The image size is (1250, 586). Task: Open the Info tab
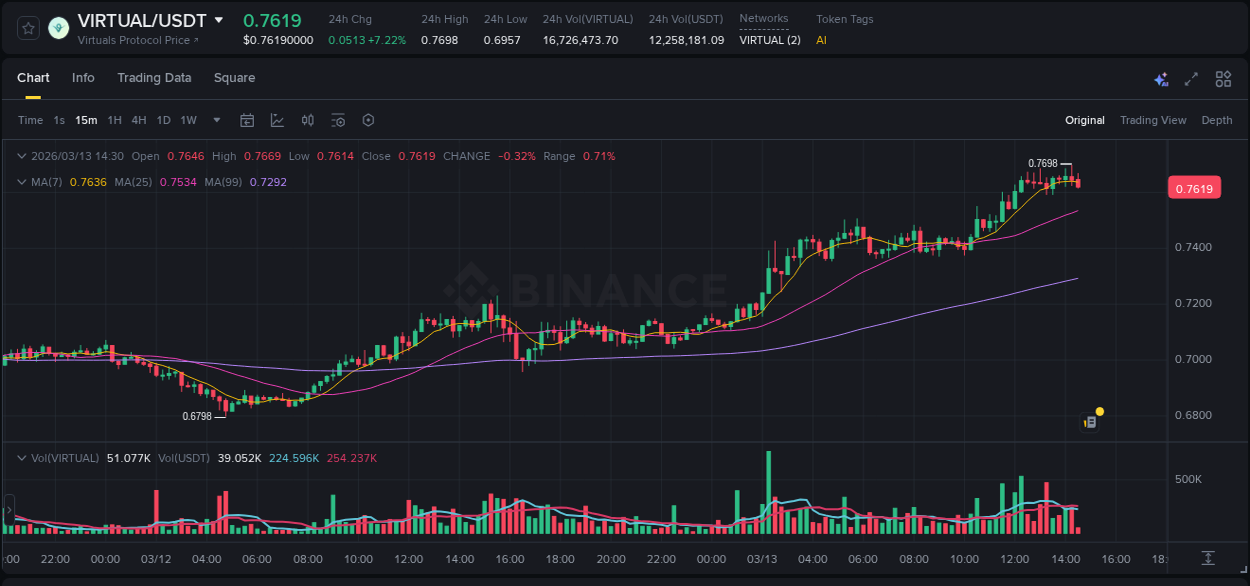[x=83, y=77]
